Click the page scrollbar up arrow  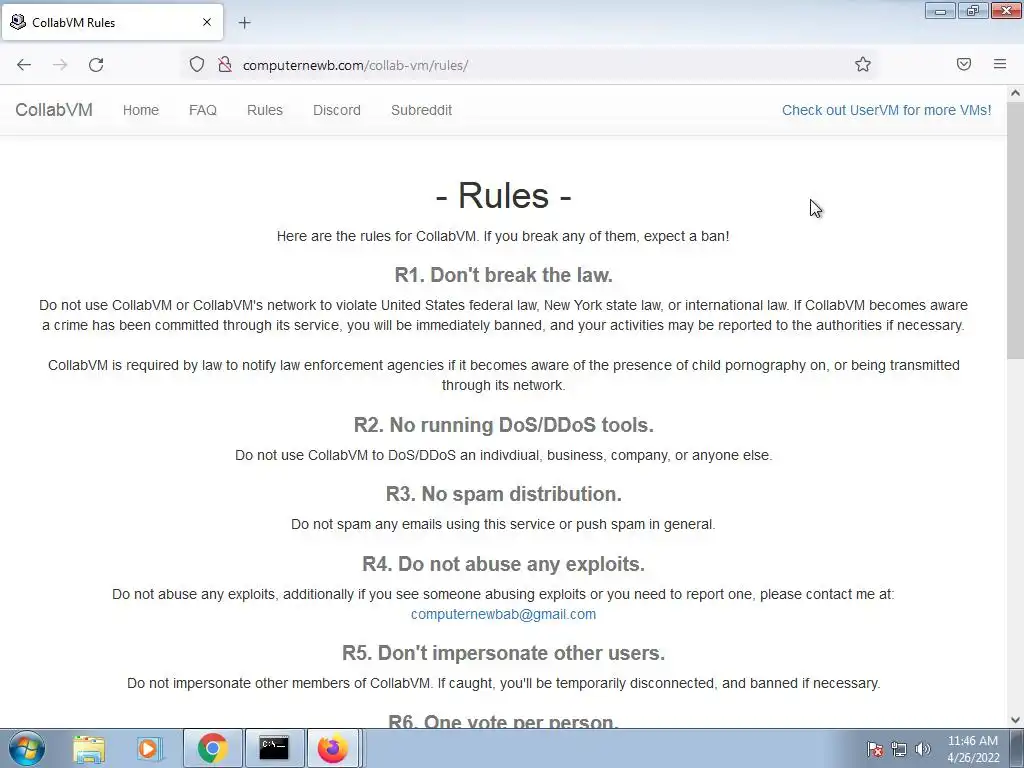click(x=1015, y=93)
